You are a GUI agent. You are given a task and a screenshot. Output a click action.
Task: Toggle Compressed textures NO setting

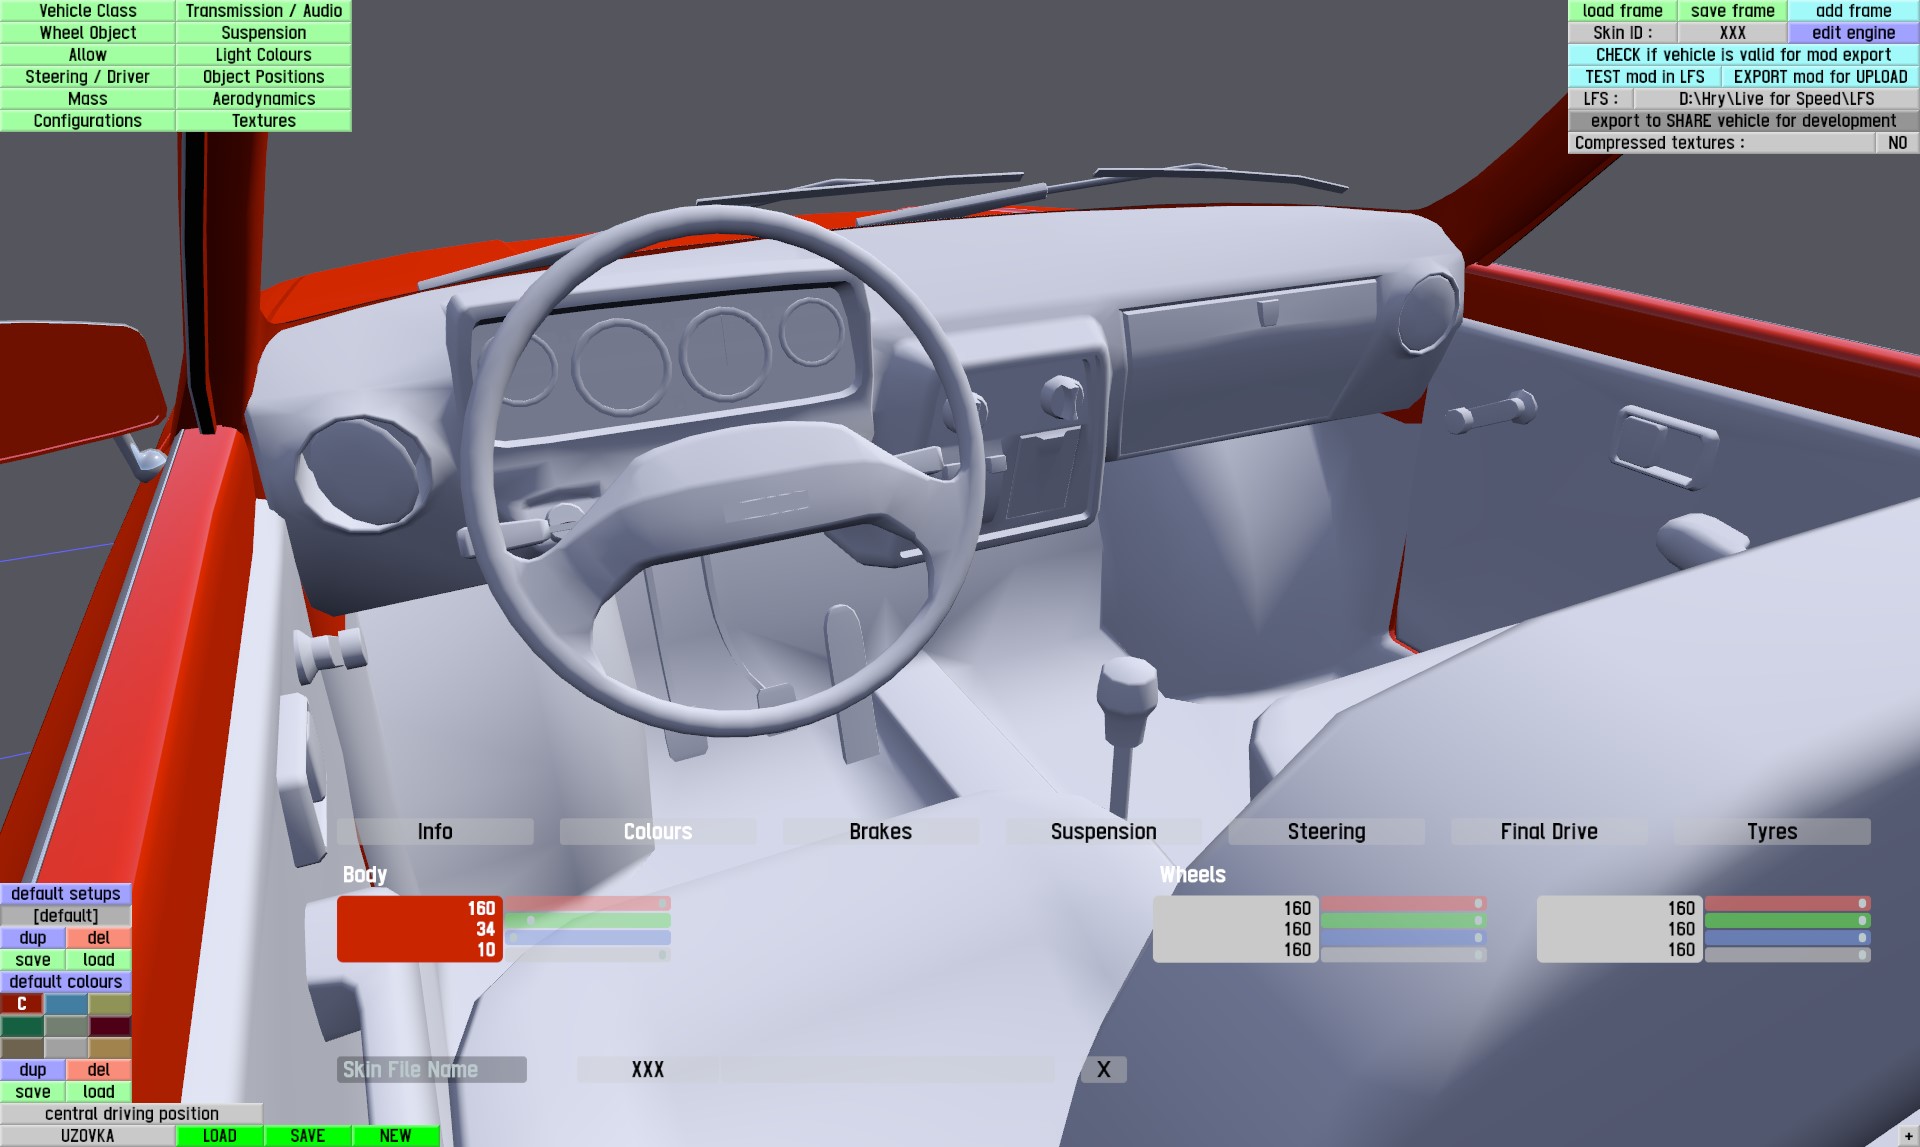(x=1896, y=143)
